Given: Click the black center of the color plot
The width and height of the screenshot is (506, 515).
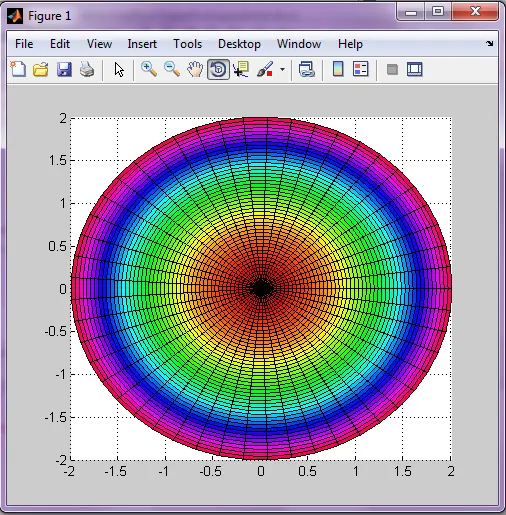Looking at the screenshot, I should coord(262,289).
